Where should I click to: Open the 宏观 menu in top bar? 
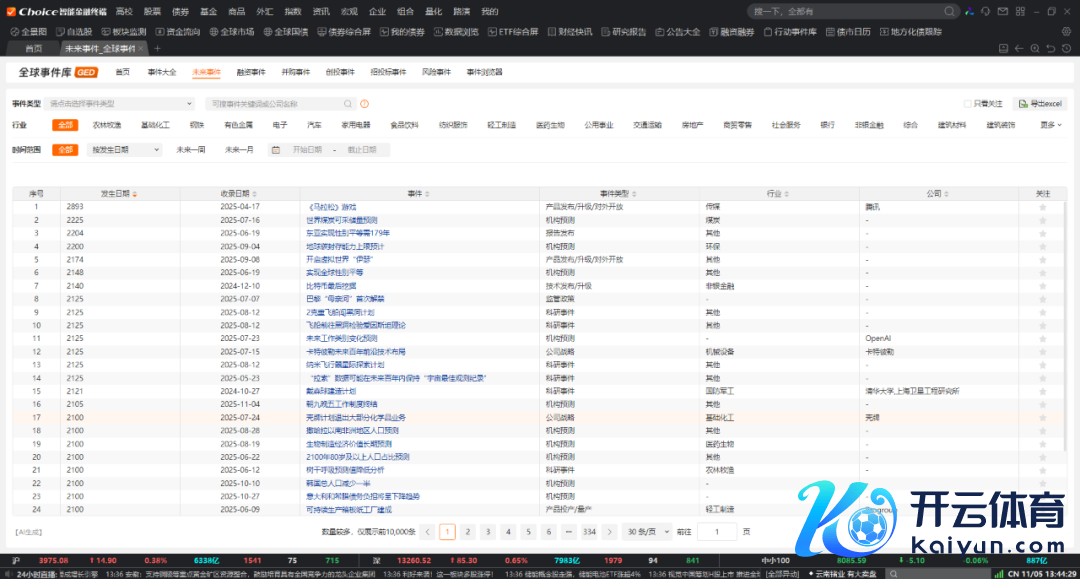(x=349, y=12)
